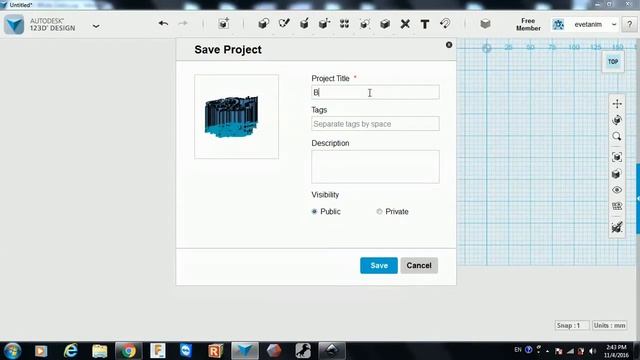Click the Fit view icon

pyautogui.click(x=617, y=157)
